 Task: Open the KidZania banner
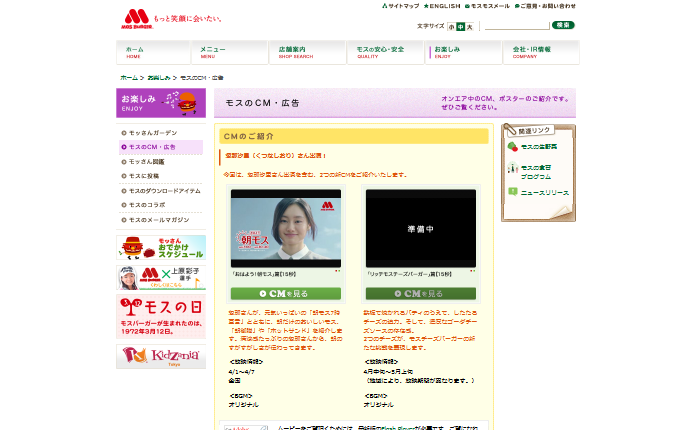pyautogui.click(x=161, y=356)
